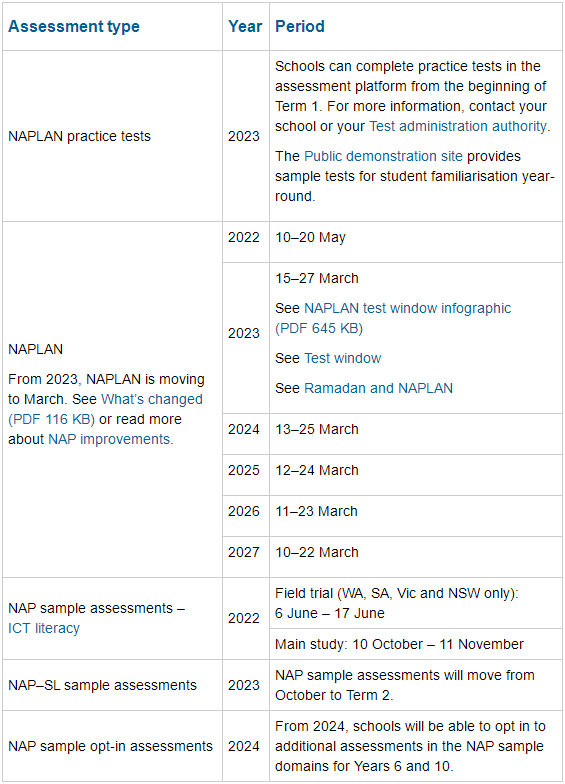The image size is (565, 784).
Task: Follow the Test window link
Action: pyautogui.click(x=342, y=358)
